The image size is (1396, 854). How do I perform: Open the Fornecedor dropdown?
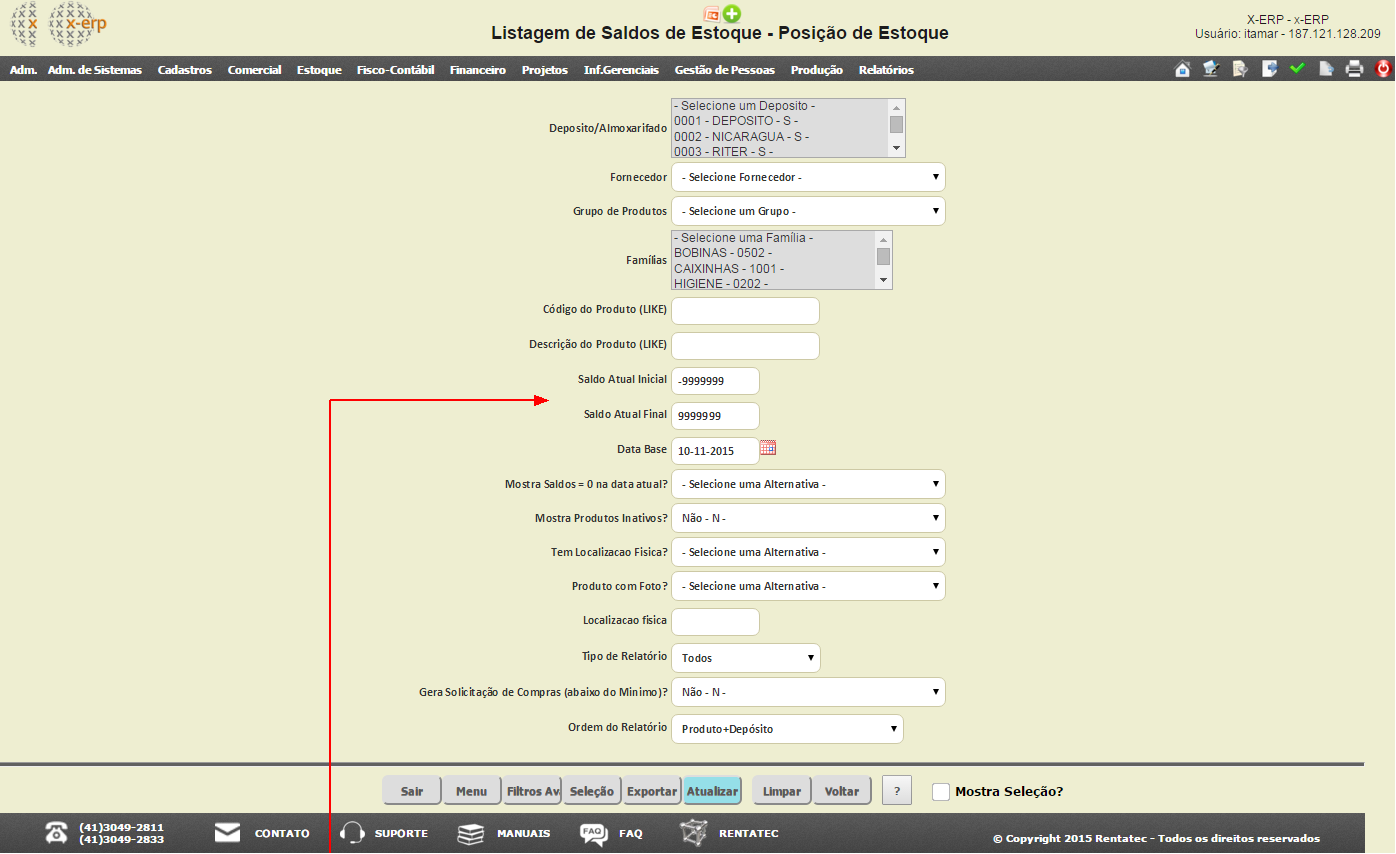pos(808,177)
